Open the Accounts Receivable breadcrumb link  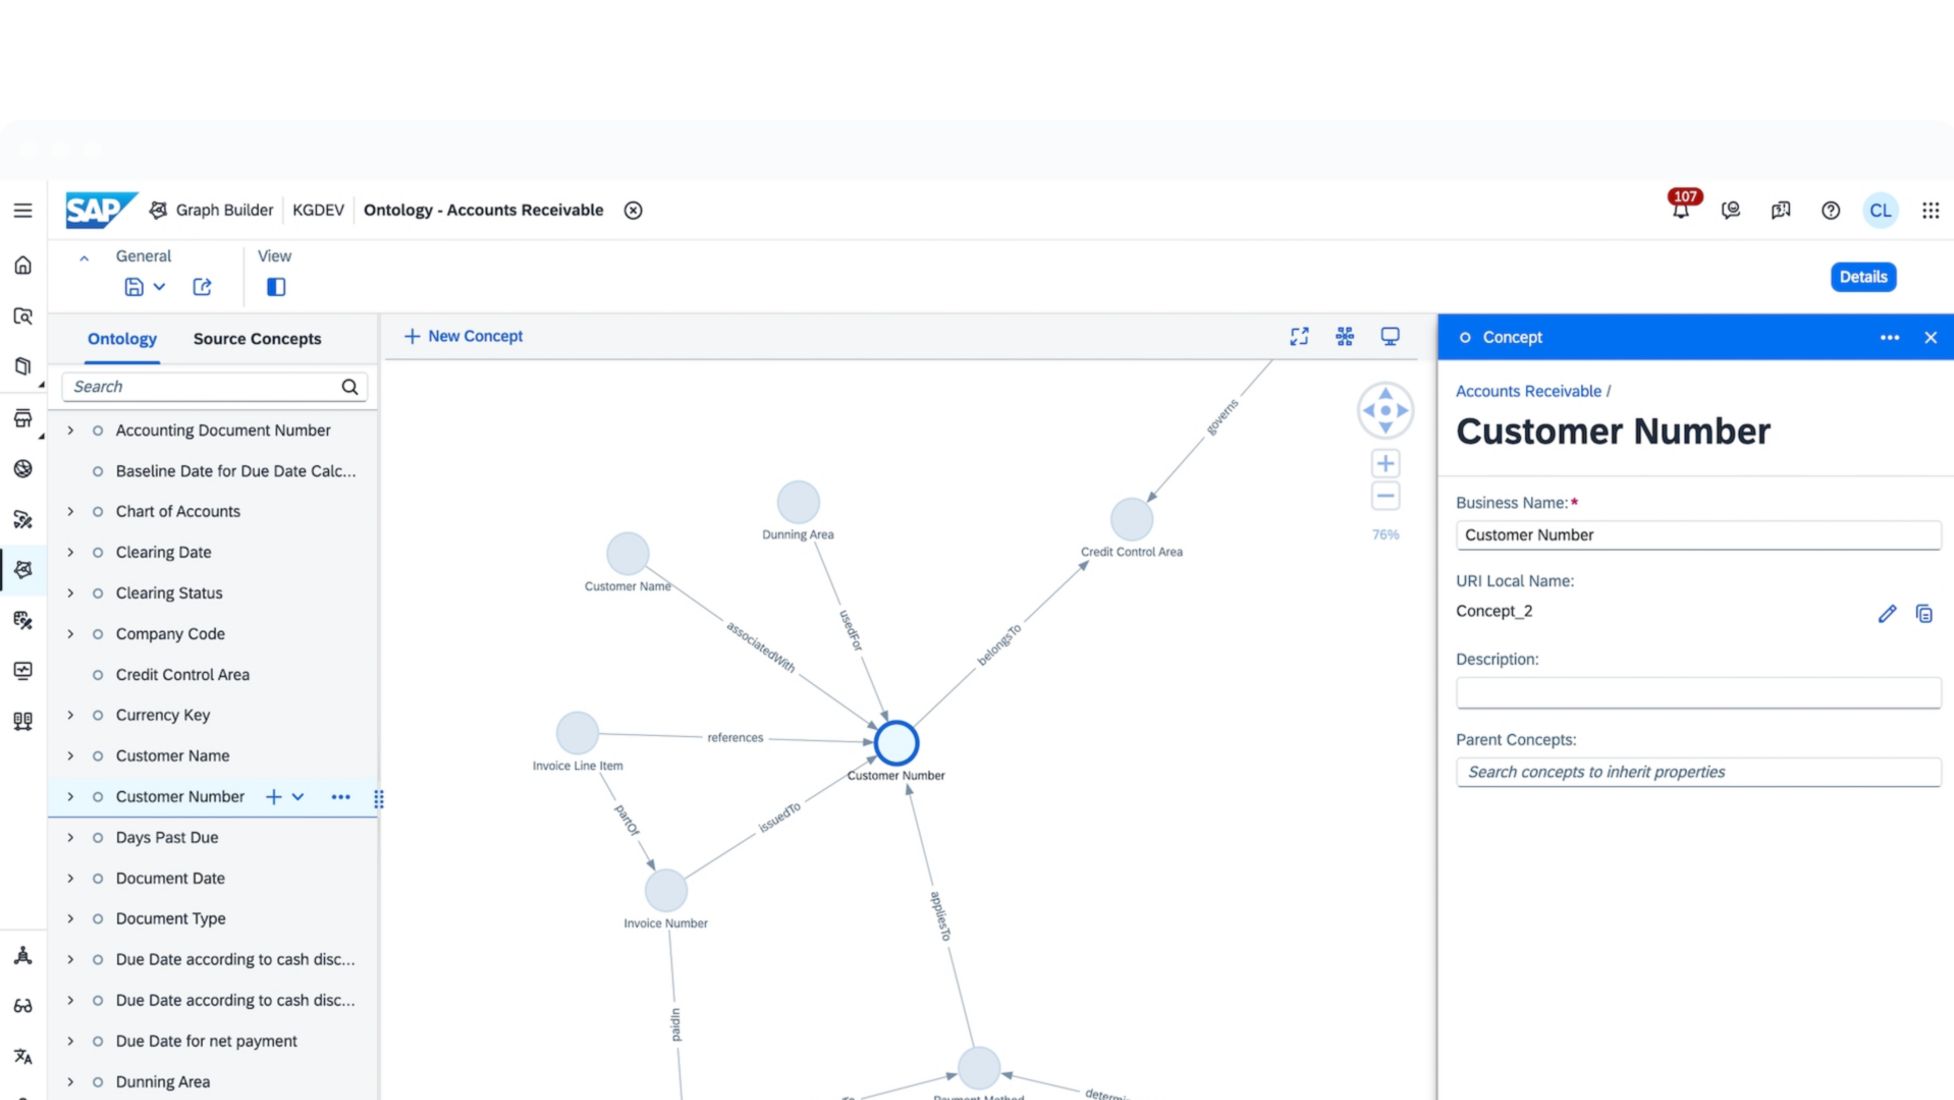[x=1528, y=391]
